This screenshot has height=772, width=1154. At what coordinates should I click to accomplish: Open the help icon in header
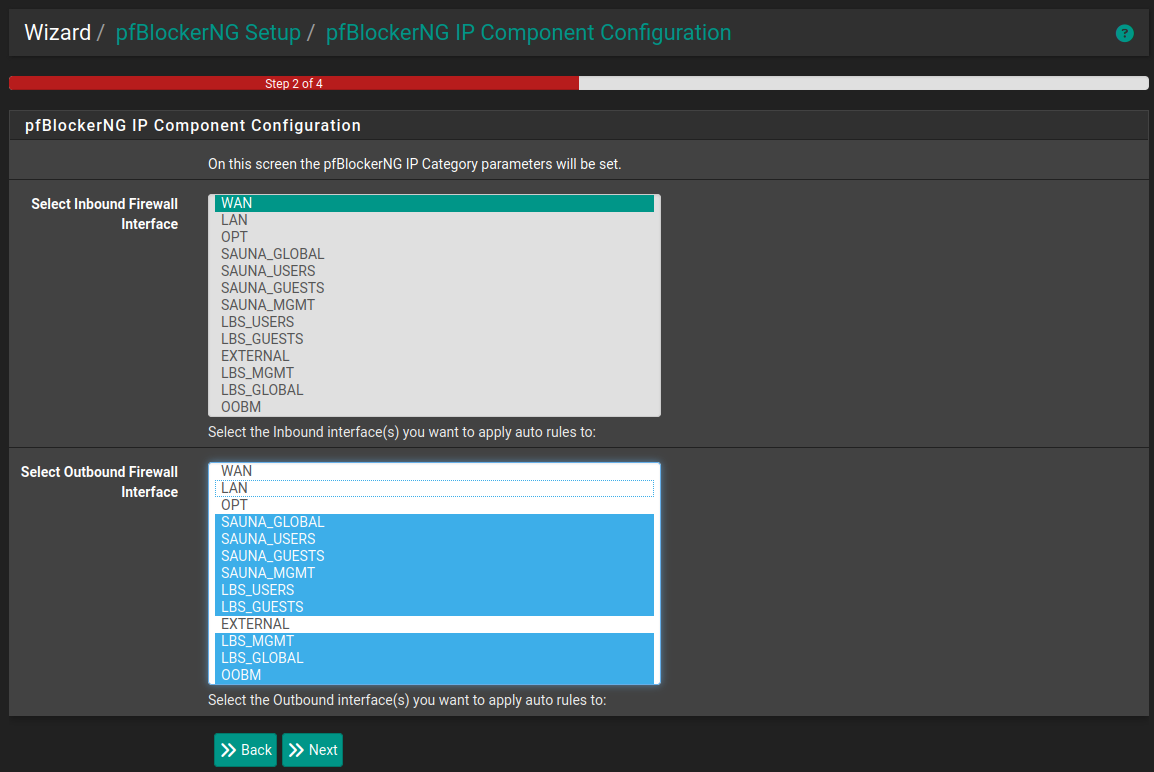tap(1124, 33)
